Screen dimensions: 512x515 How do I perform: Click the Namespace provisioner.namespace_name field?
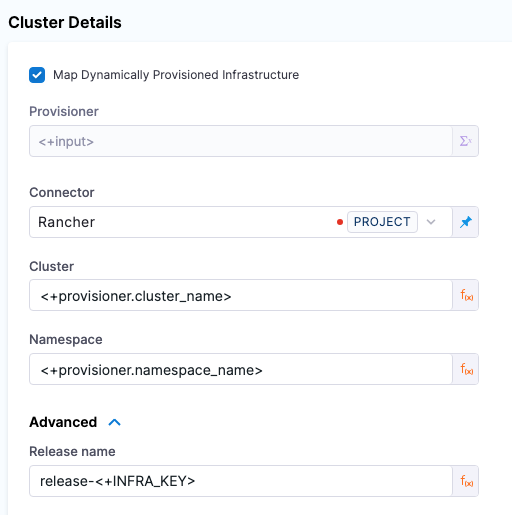241,369
